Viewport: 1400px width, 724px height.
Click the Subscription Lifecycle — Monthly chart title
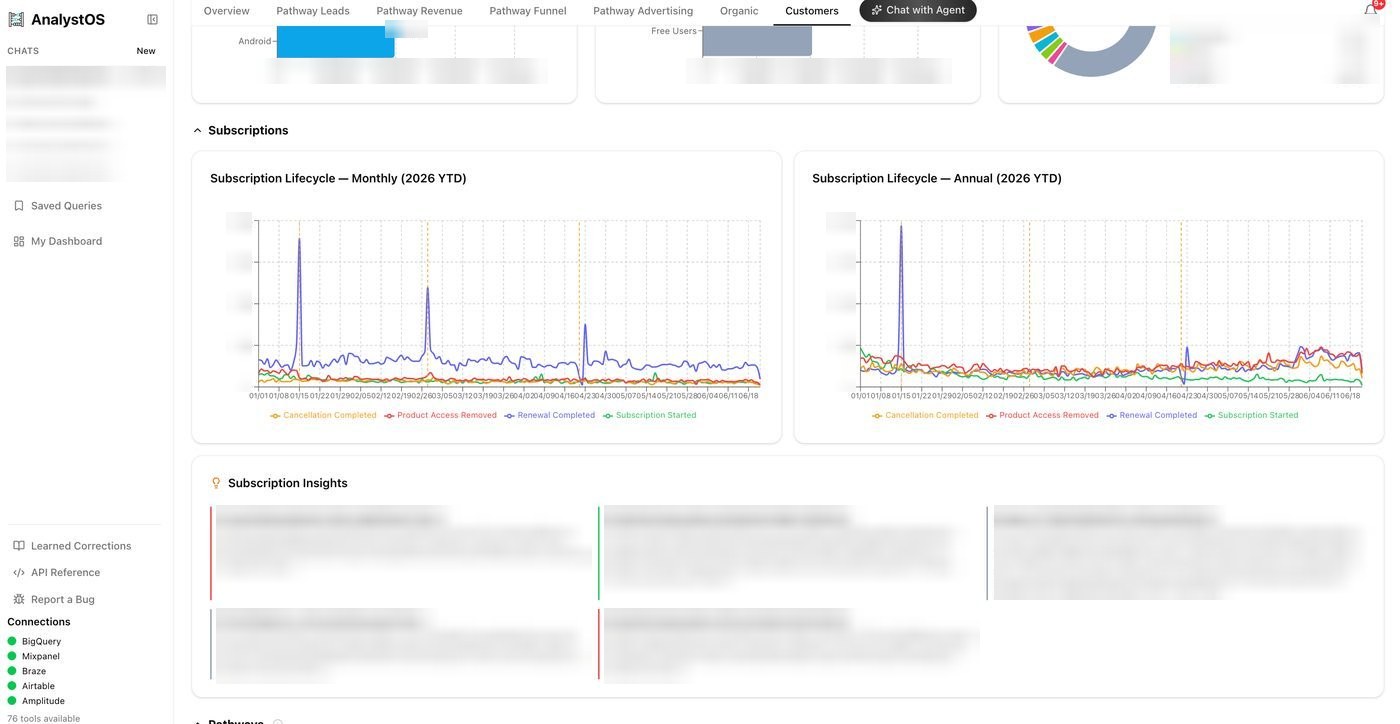tap(338, 178)
